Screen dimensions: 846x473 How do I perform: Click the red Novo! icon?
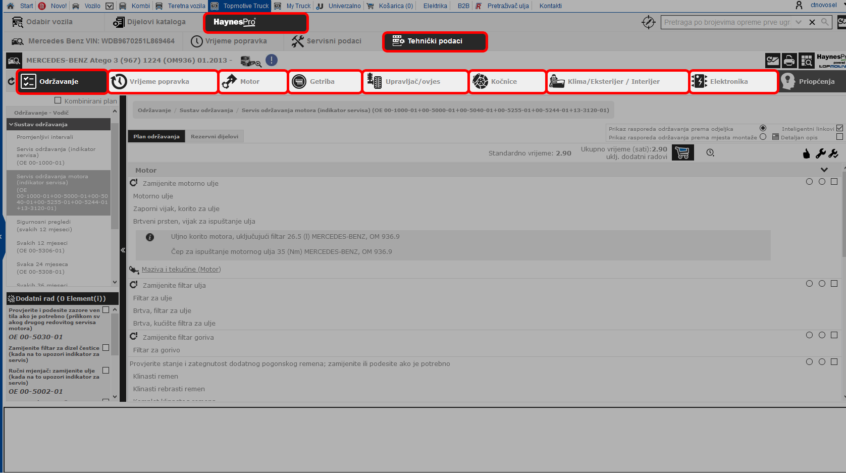tap(42, 5)
